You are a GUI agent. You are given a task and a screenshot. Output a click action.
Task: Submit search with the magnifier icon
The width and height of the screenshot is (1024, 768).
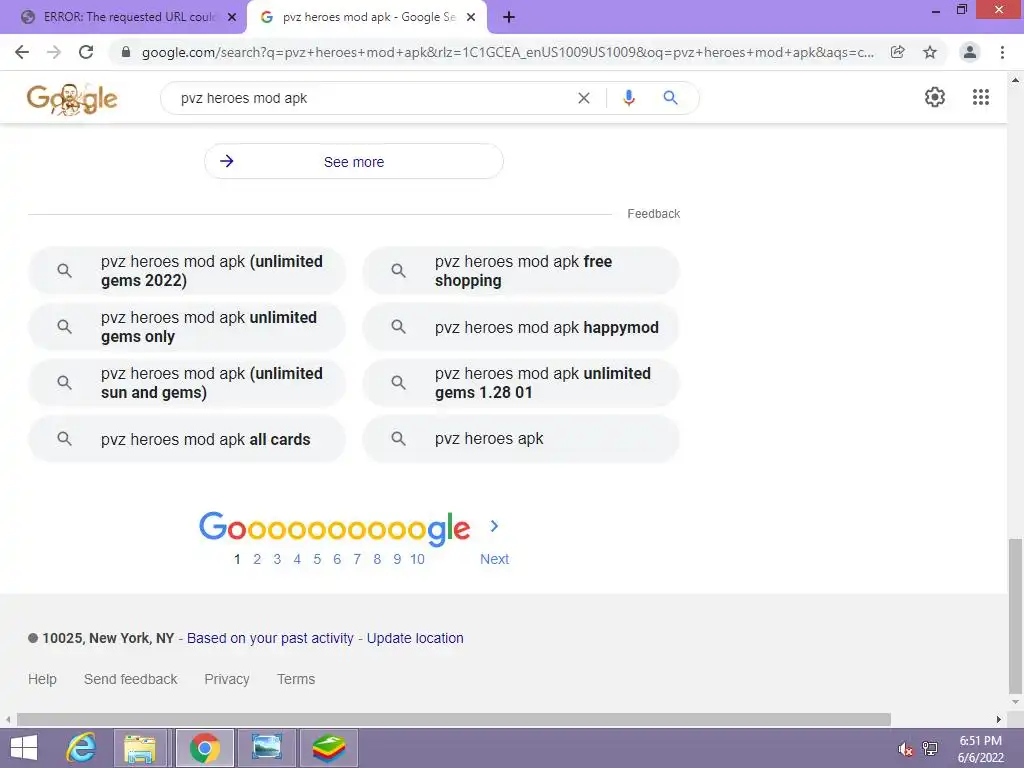point(670,98)
